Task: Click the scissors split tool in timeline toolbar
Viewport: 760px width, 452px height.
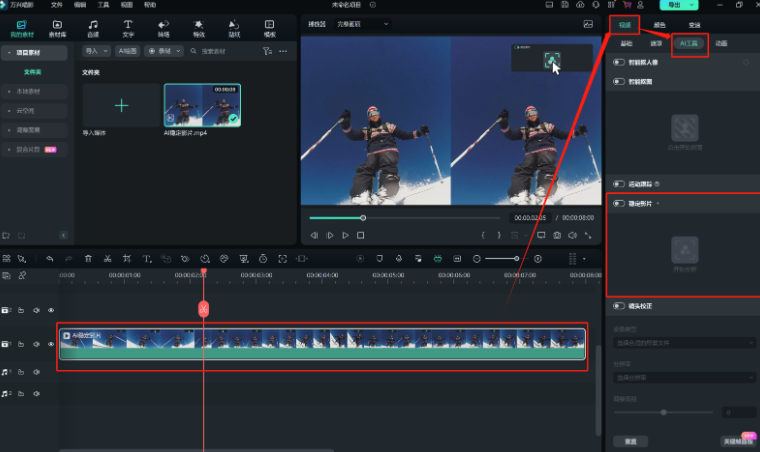Action: pyautogui.click(x=107, y=258)
